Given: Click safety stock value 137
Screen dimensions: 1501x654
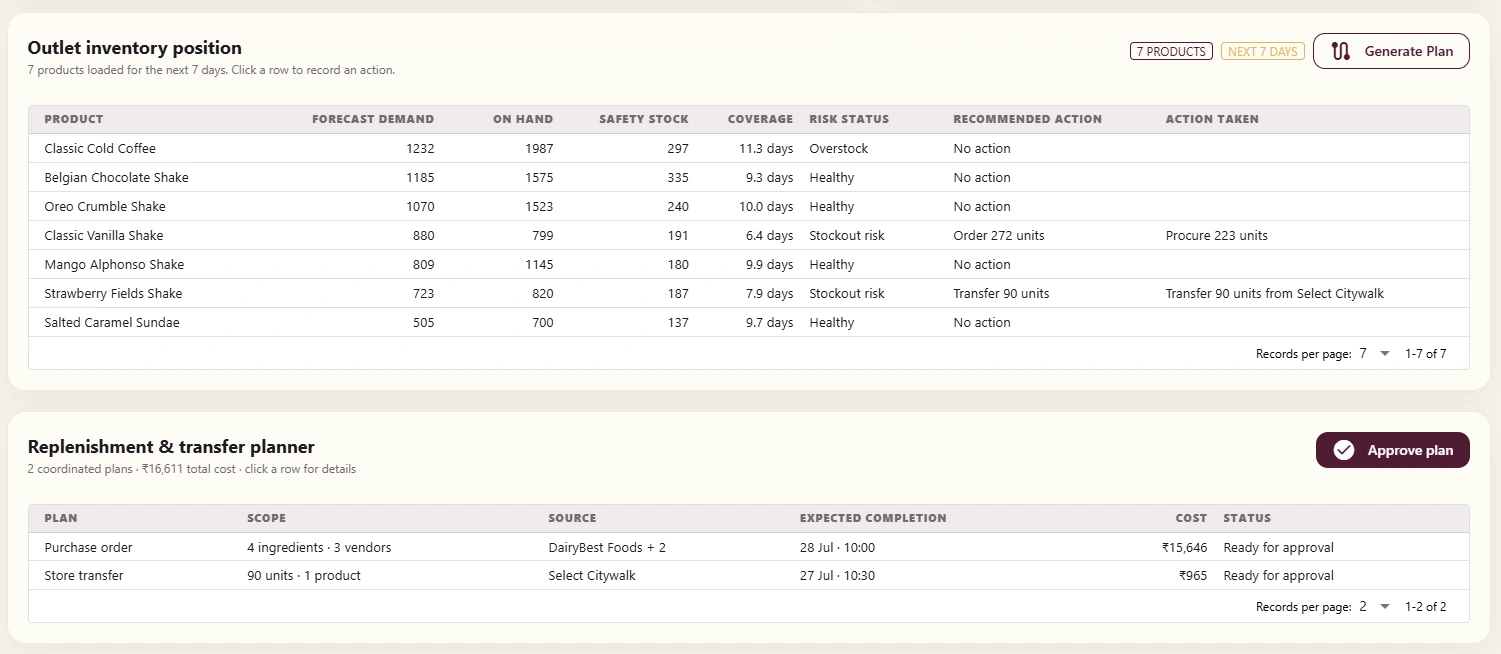Looking at the screenshot, I should (678, 322).
